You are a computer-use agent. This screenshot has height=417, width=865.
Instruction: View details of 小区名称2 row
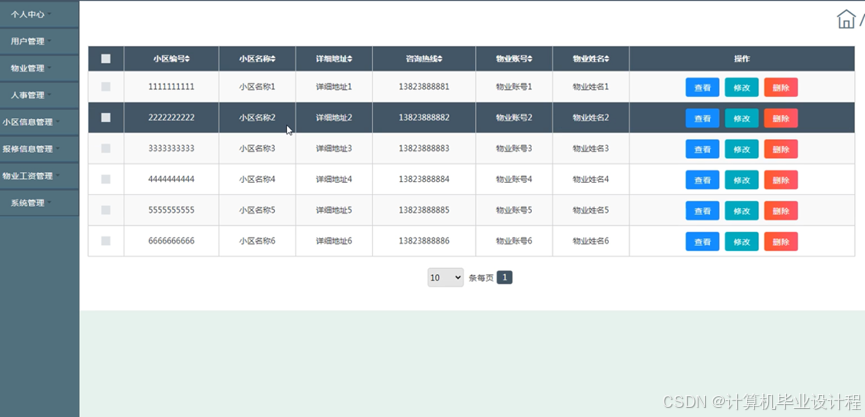(702, 118)
